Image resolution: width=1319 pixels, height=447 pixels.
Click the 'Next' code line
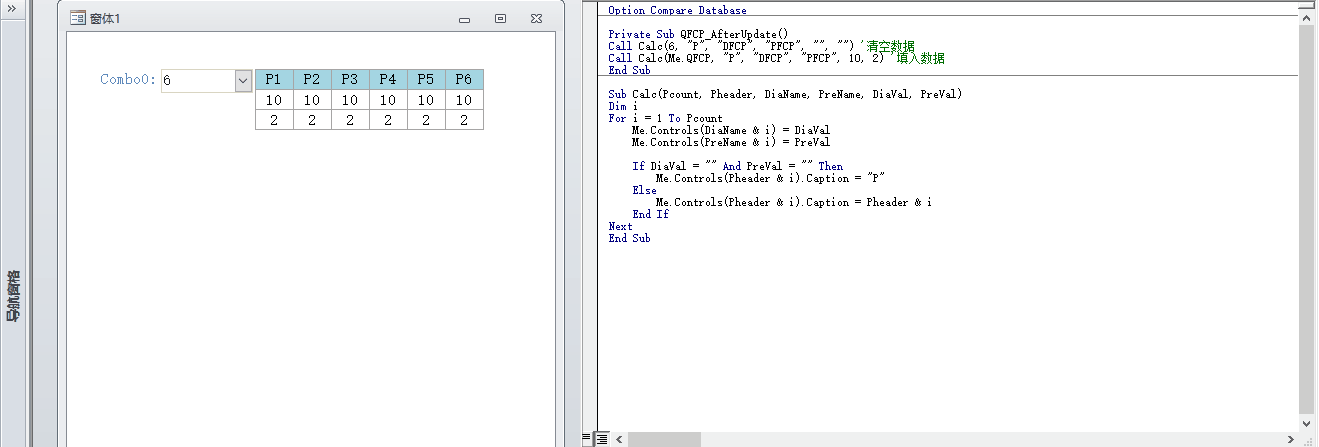620,226
